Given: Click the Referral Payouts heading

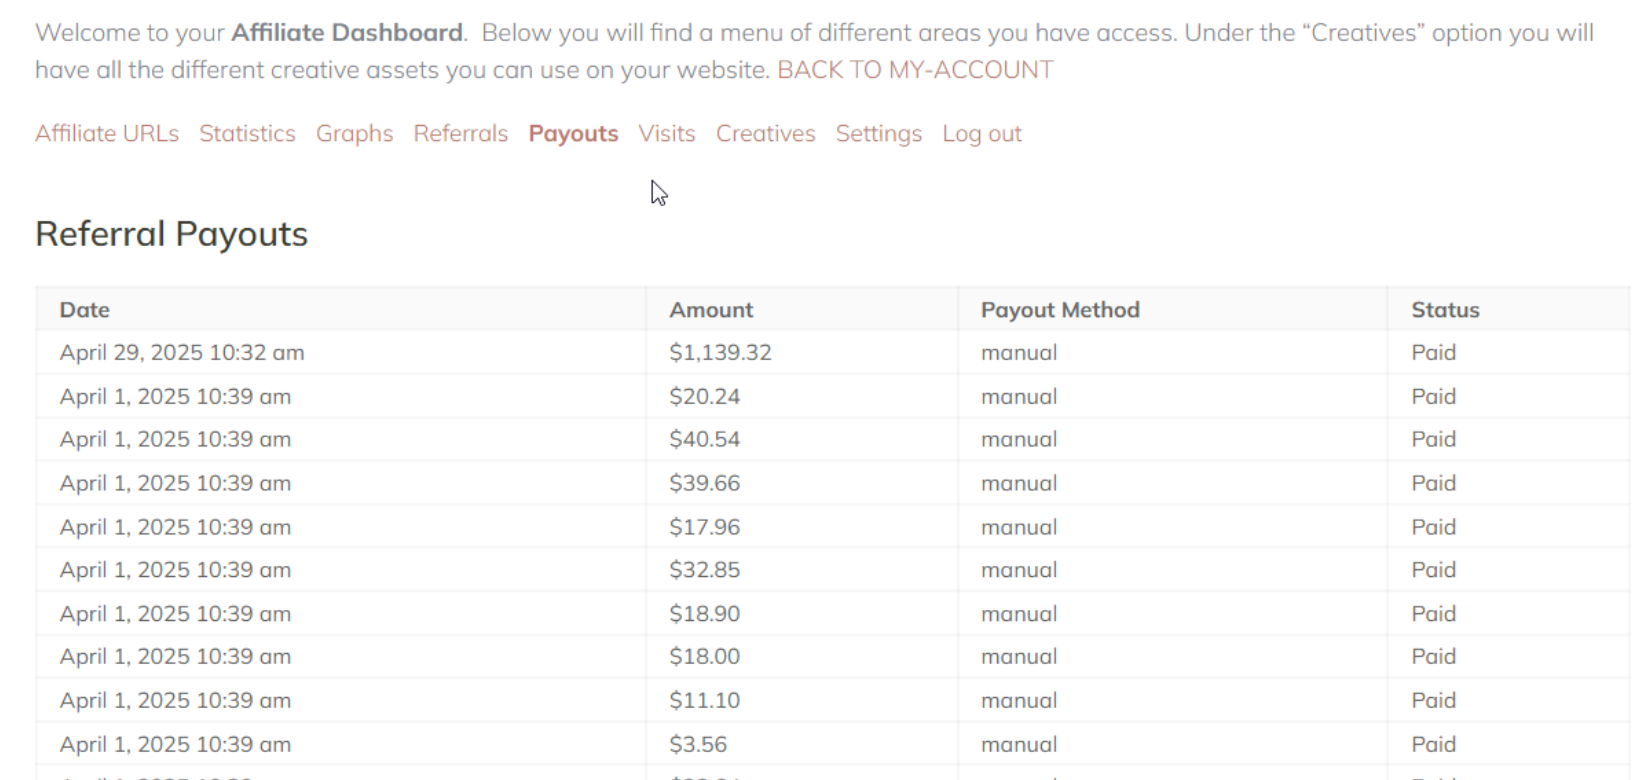Looking at the screenshot, I should click(x=171, y=234).
